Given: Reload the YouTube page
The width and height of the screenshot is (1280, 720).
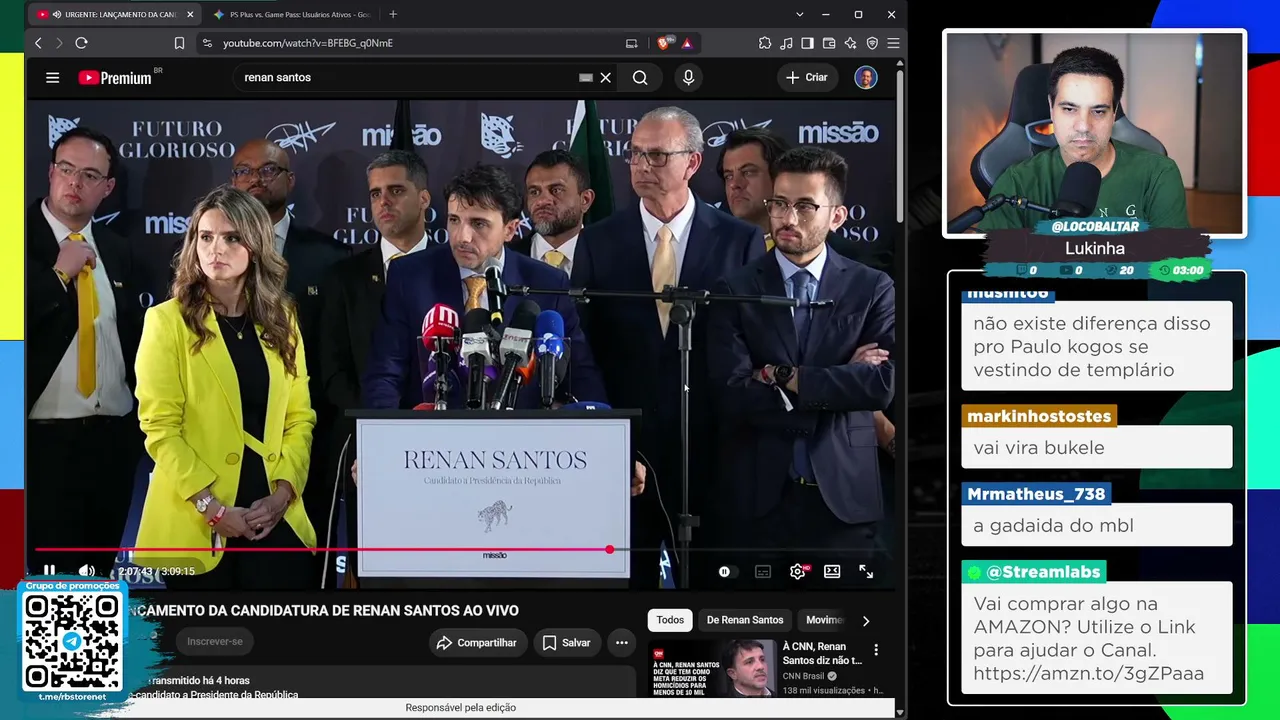Looking at the screenshot, I should click(x=81, y=43).
